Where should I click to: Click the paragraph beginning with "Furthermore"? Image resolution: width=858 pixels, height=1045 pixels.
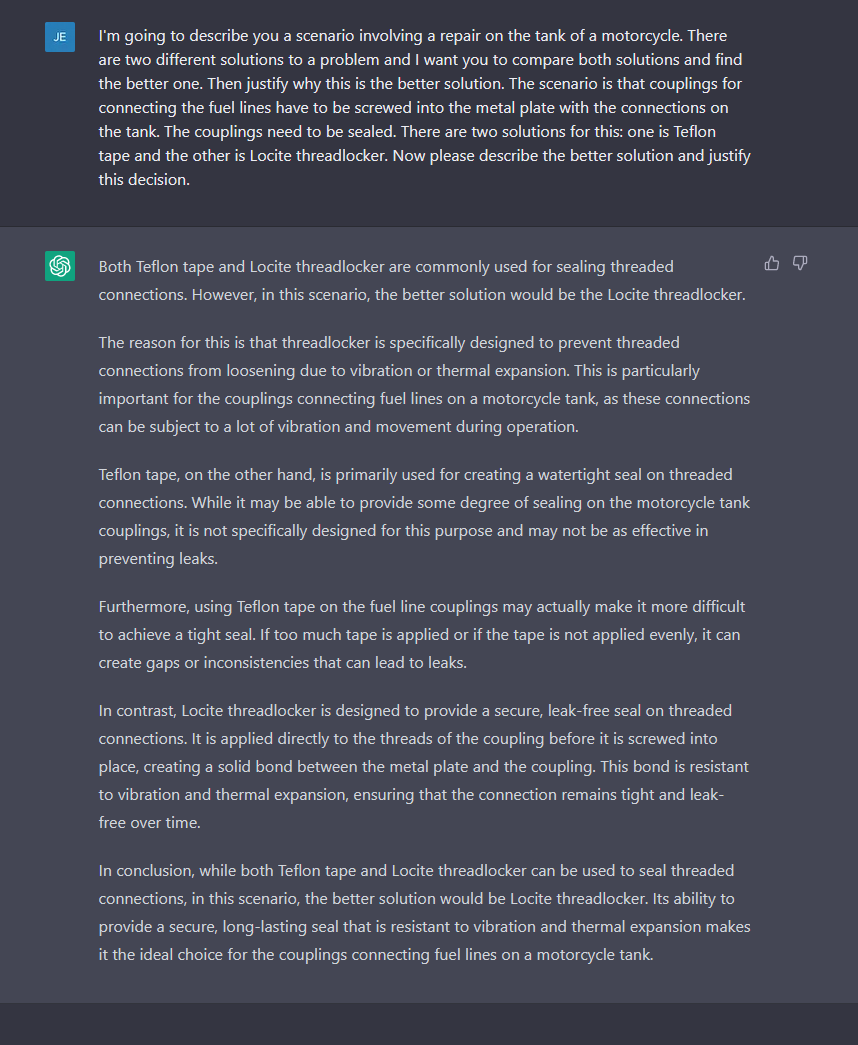point(424,635)
